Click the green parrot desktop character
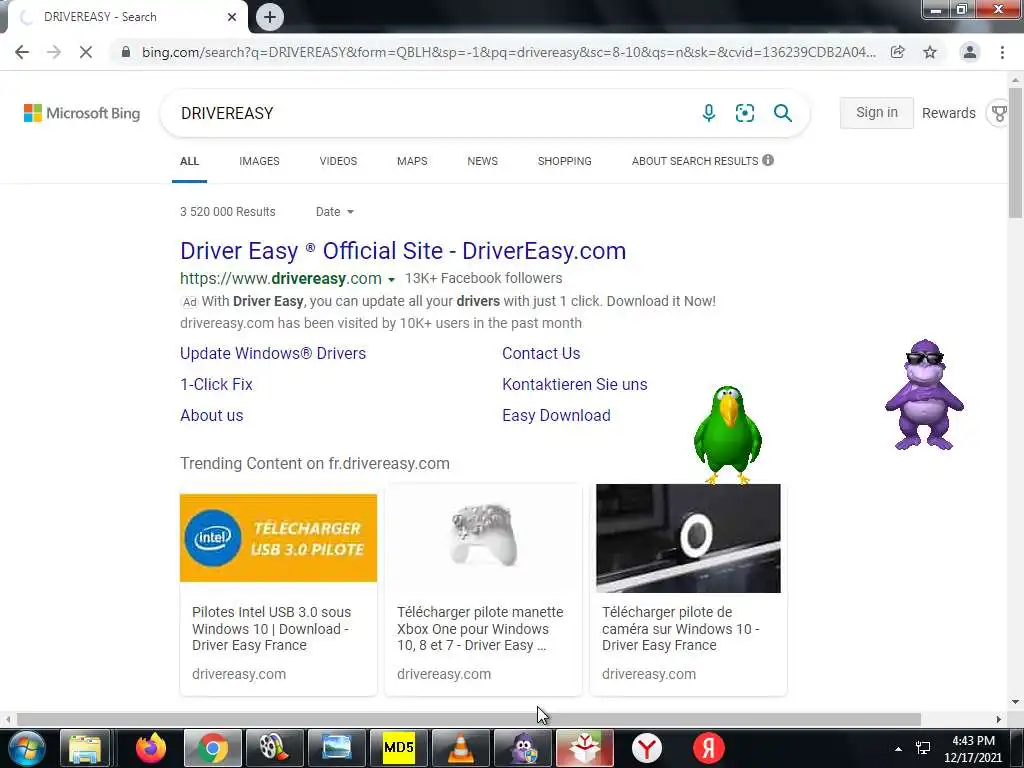 pyautogui.click(x=728, y=434)
